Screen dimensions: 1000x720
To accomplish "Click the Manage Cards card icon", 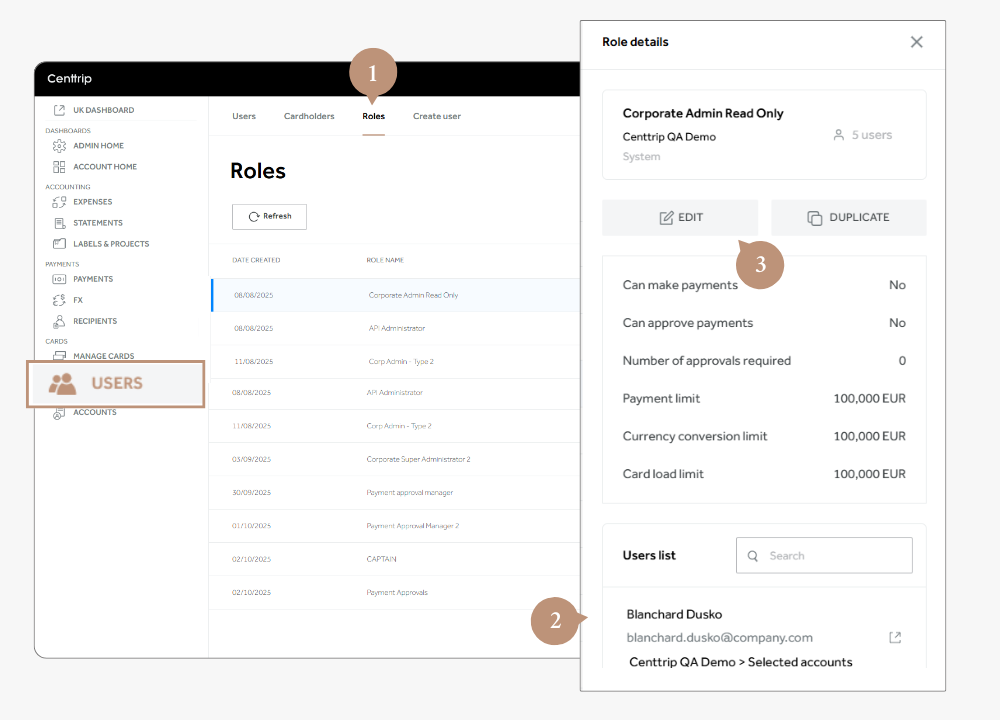I will pyautogui.click(x=60, y=355).
